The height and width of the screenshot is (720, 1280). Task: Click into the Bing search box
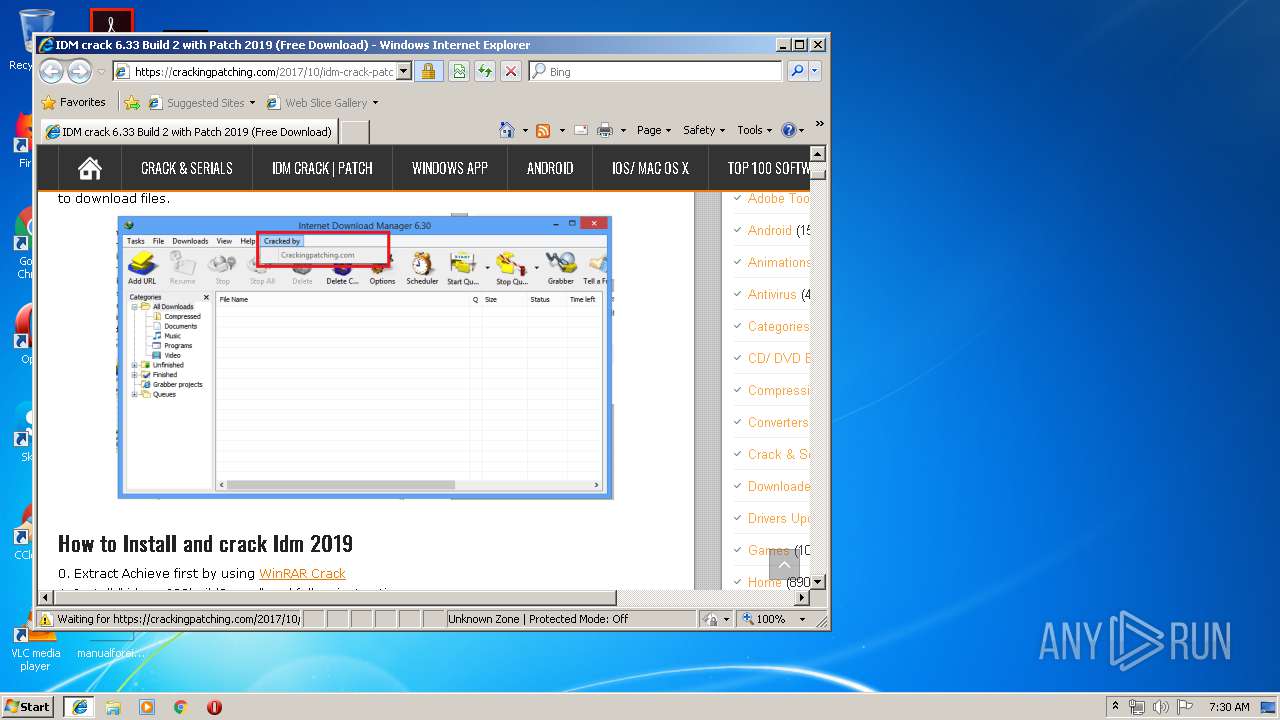click(656, 71)
